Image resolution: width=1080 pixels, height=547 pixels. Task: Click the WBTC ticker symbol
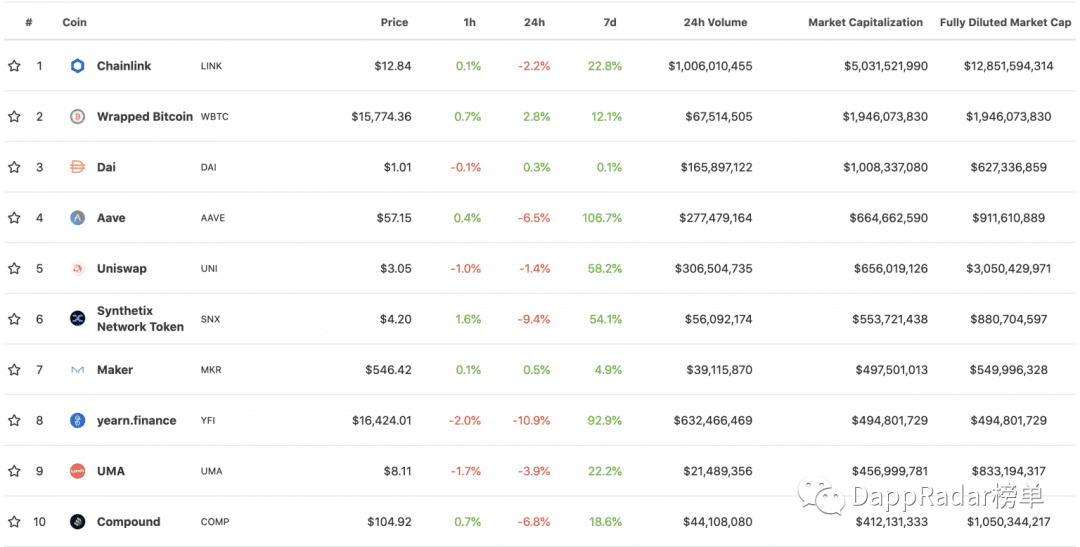[x=214, y=116]
